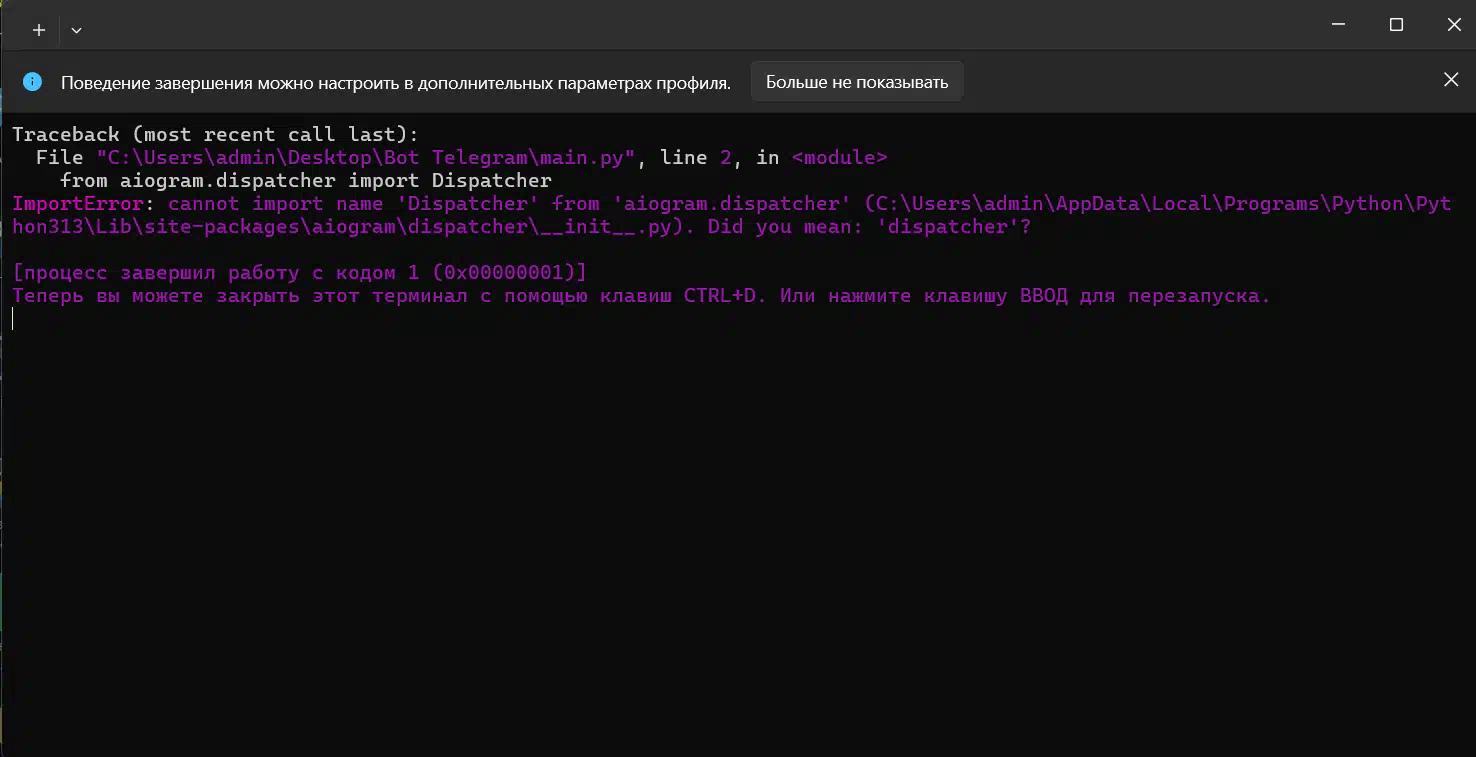Click the notification text about 'Поведение завершения'

[396, 83]
